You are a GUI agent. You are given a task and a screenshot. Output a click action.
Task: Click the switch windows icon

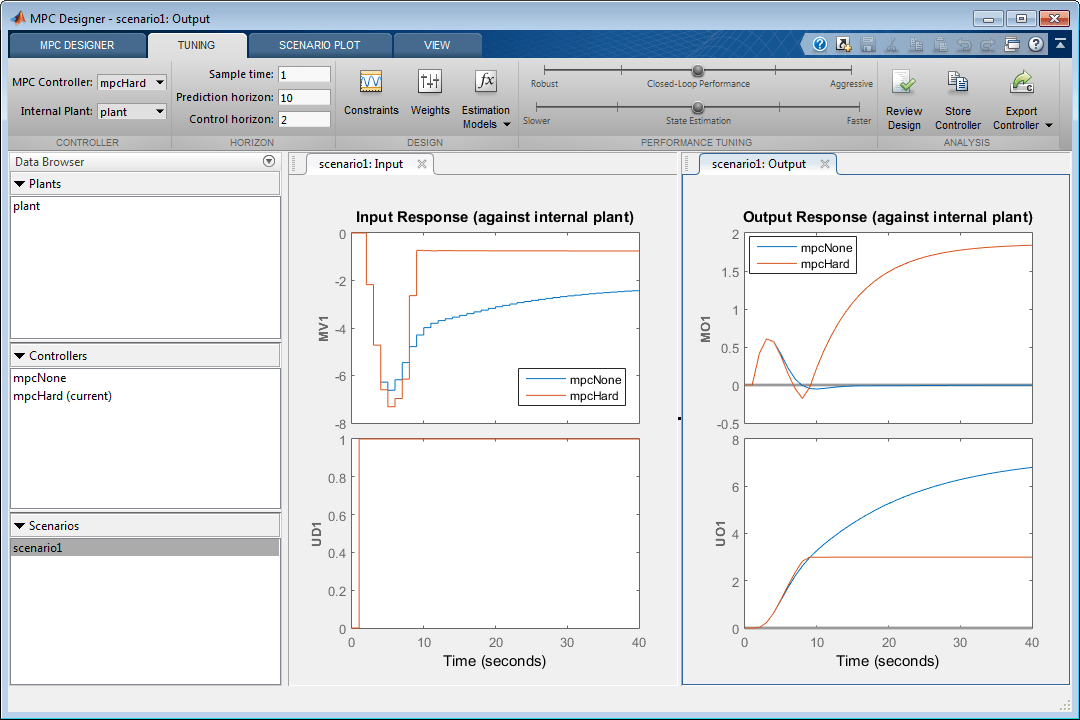1012,45
